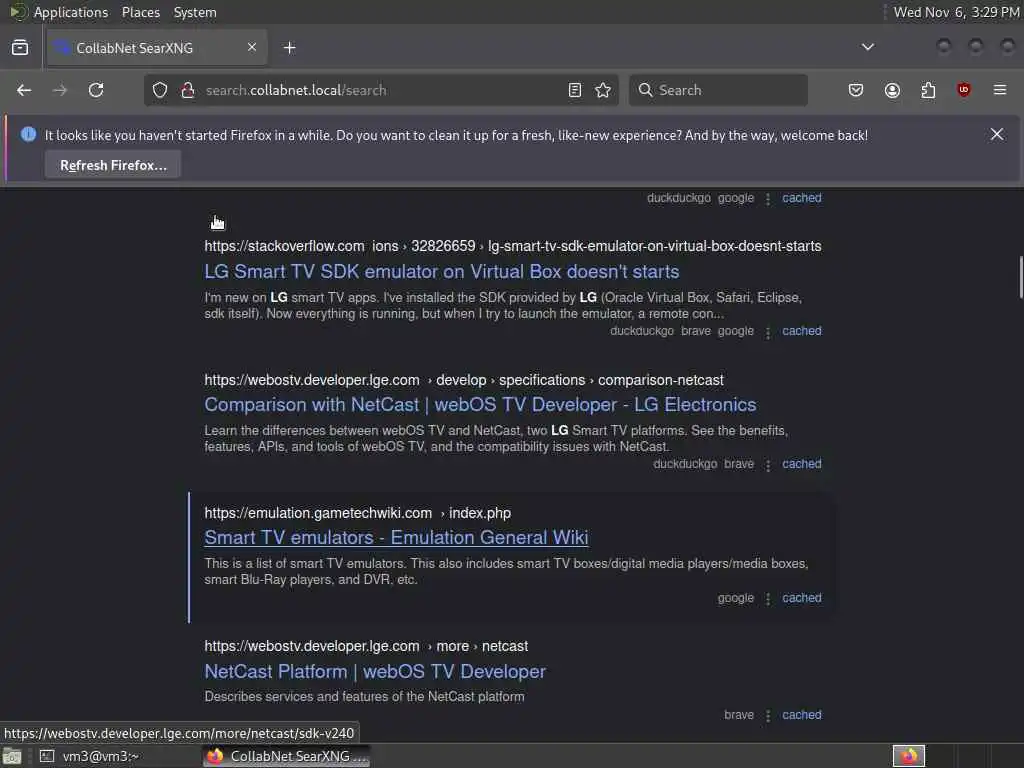Reload the page with the refresh icon
This screenshot has height=768, width=1024.
(96, 90)
